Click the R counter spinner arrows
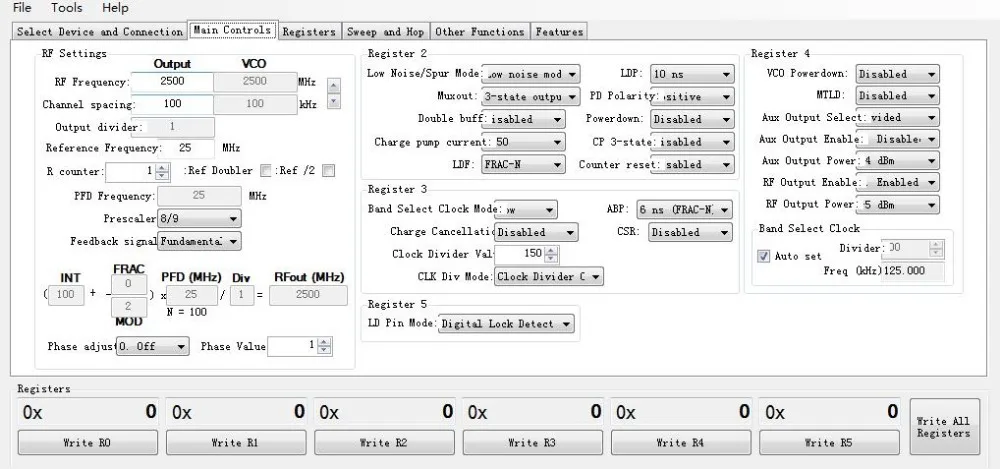Screen dimensions: 1000x469 [163, 172]
